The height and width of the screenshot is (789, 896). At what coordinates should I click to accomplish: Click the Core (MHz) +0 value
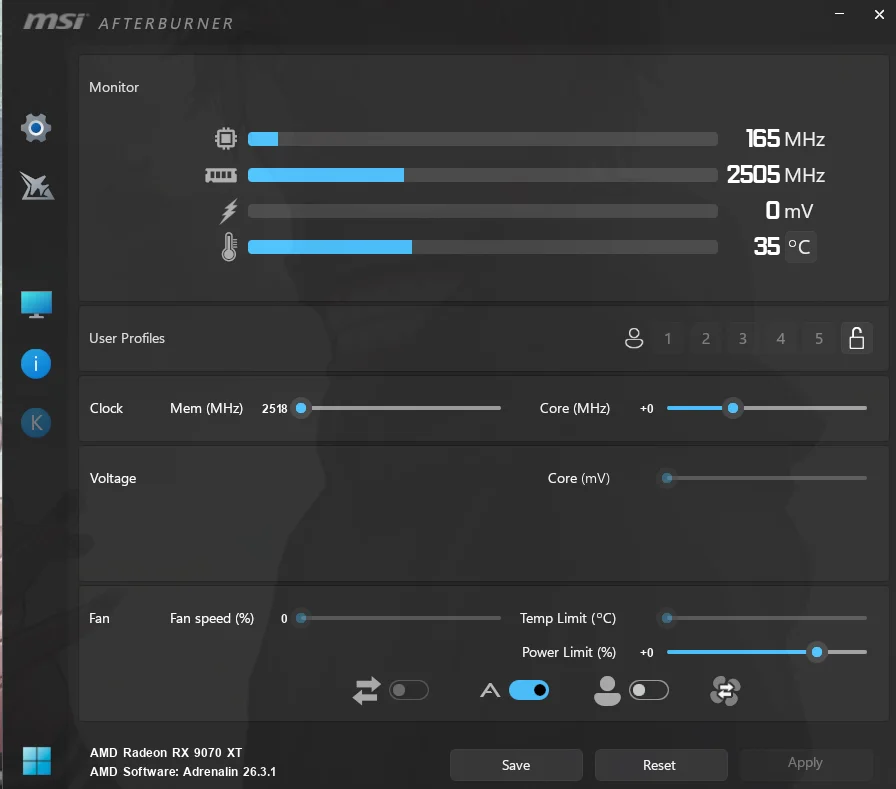646,408
